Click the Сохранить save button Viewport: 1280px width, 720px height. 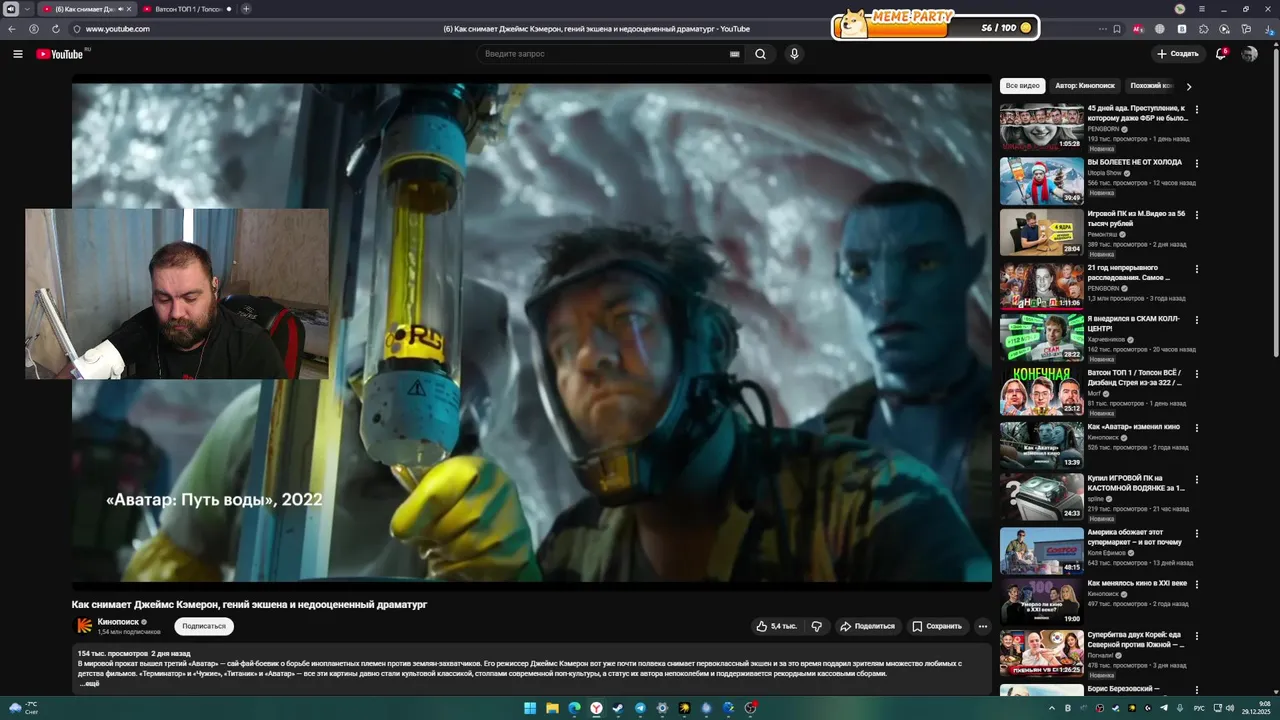(x=937, y=626)
